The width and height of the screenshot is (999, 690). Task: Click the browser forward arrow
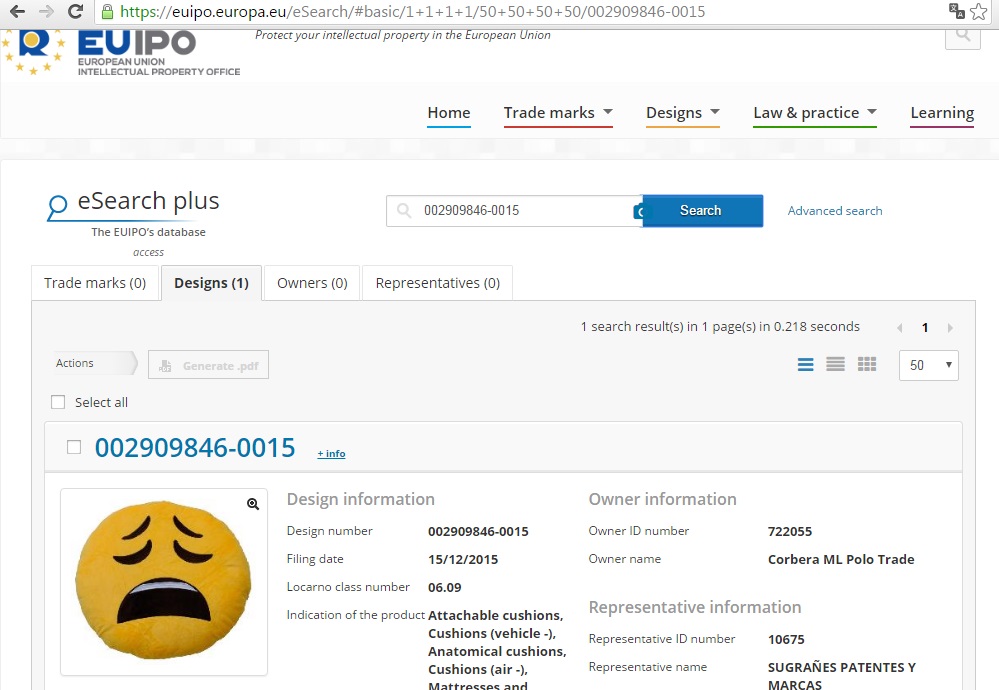[46, 11]
